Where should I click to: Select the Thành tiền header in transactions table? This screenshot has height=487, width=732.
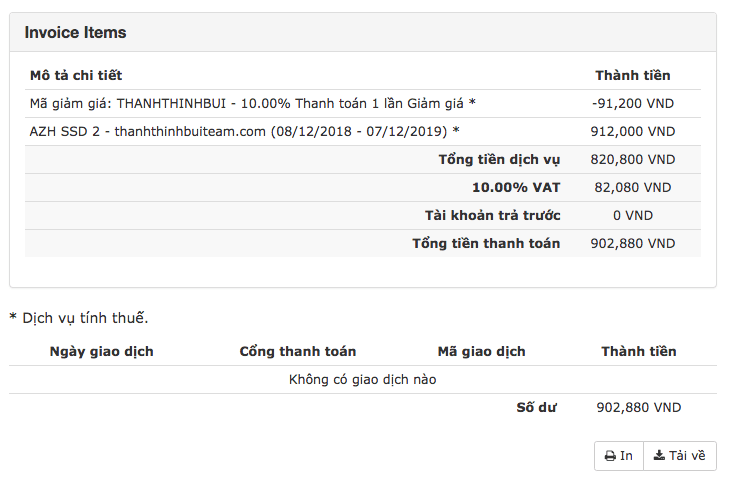point(639,351)
